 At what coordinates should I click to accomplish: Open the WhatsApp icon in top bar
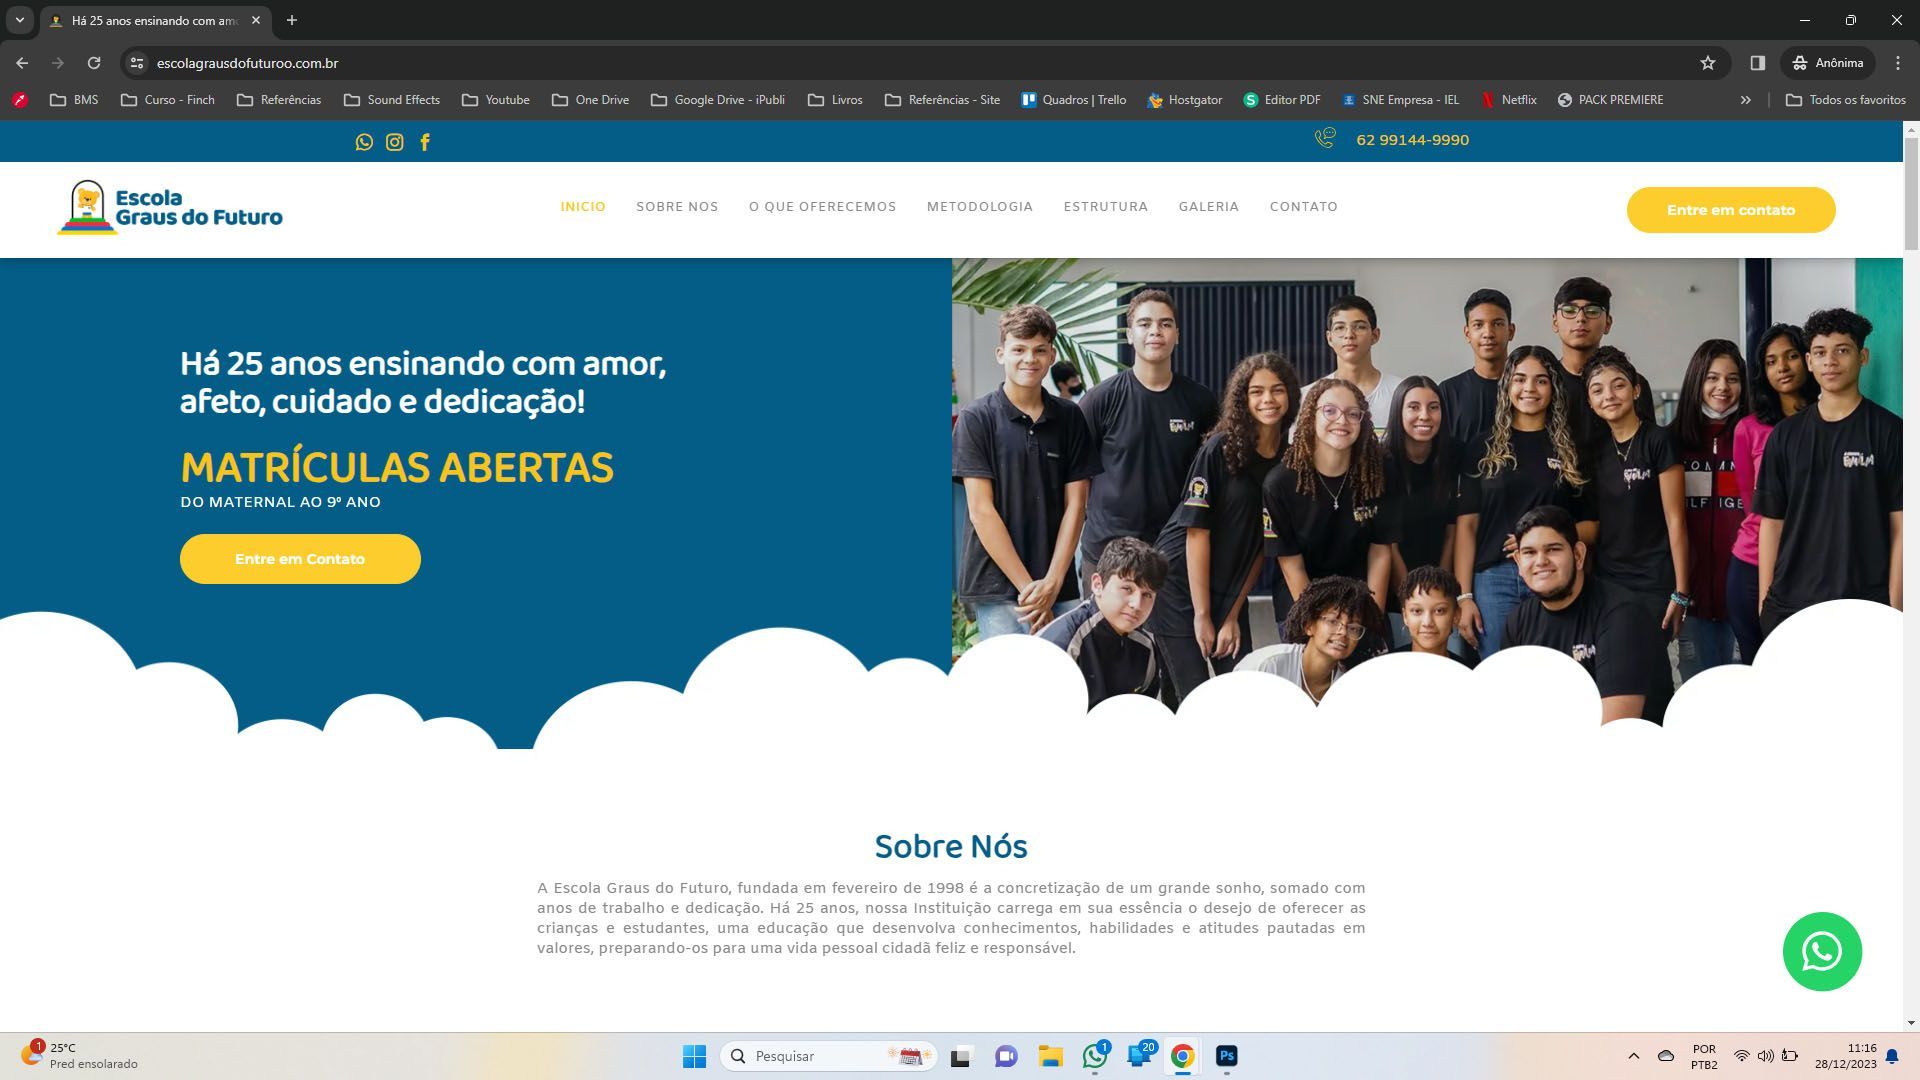364,142
